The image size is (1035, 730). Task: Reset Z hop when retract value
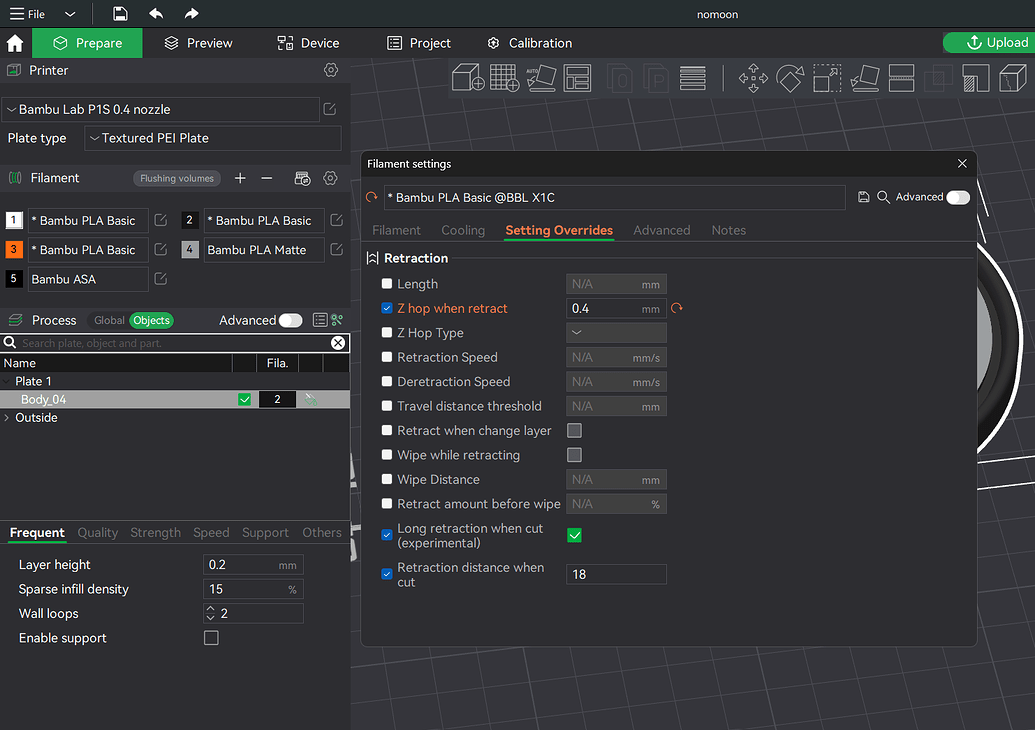click(x=677, y=308)
